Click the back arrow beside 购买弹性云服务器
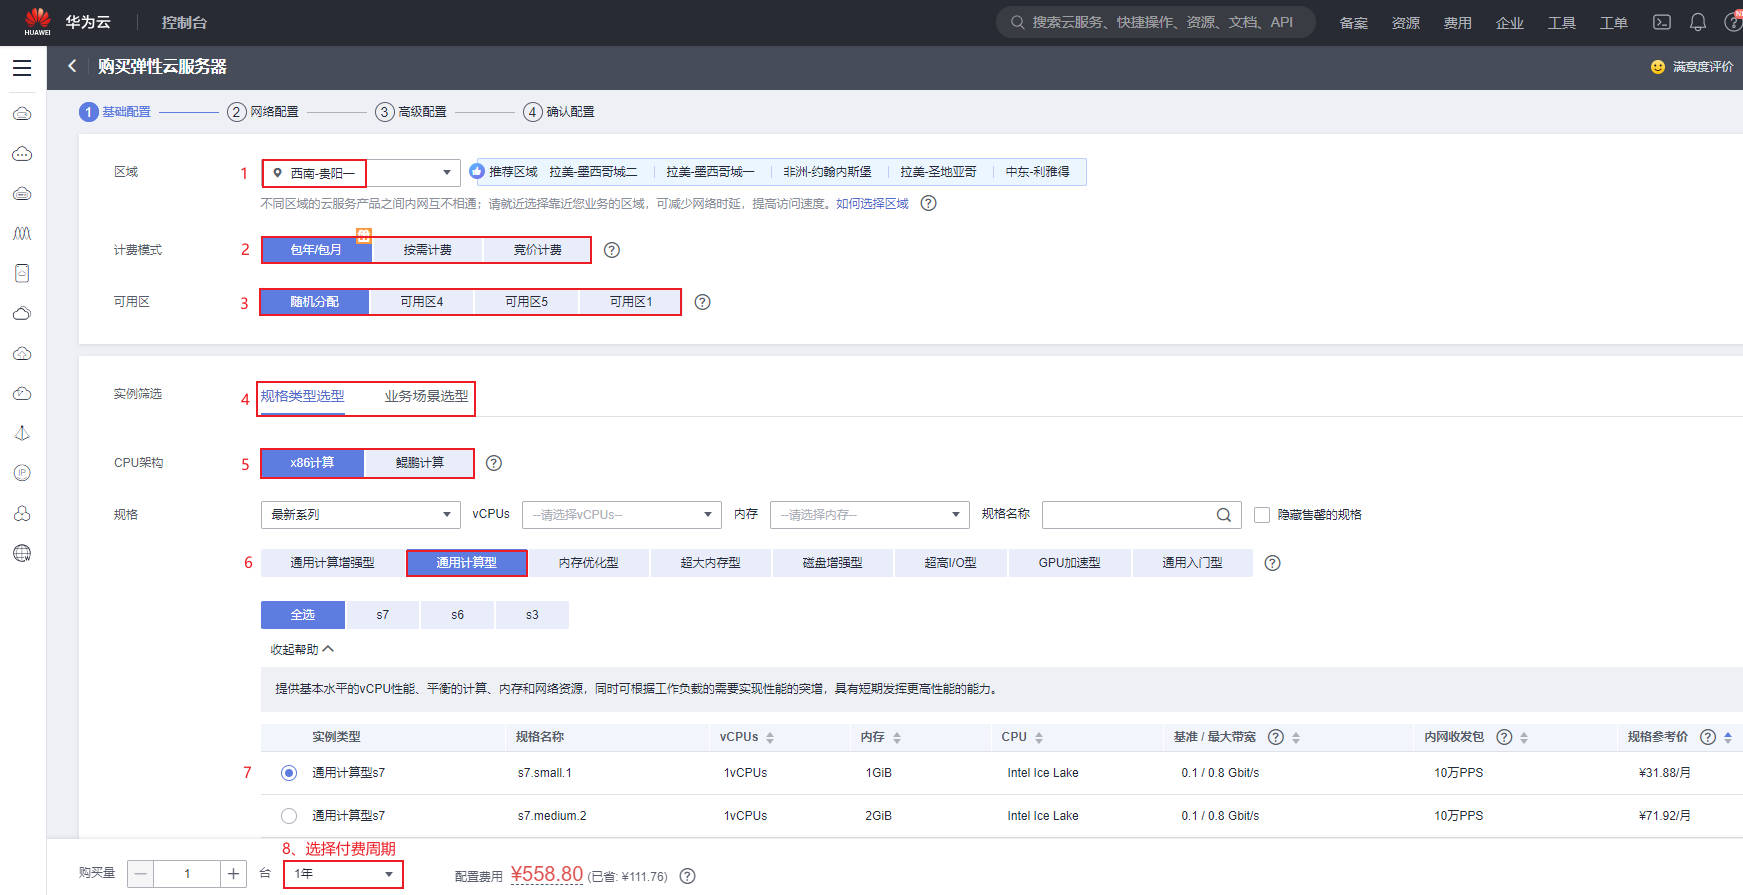This screenshot has width=1743, height=895. 72,66
